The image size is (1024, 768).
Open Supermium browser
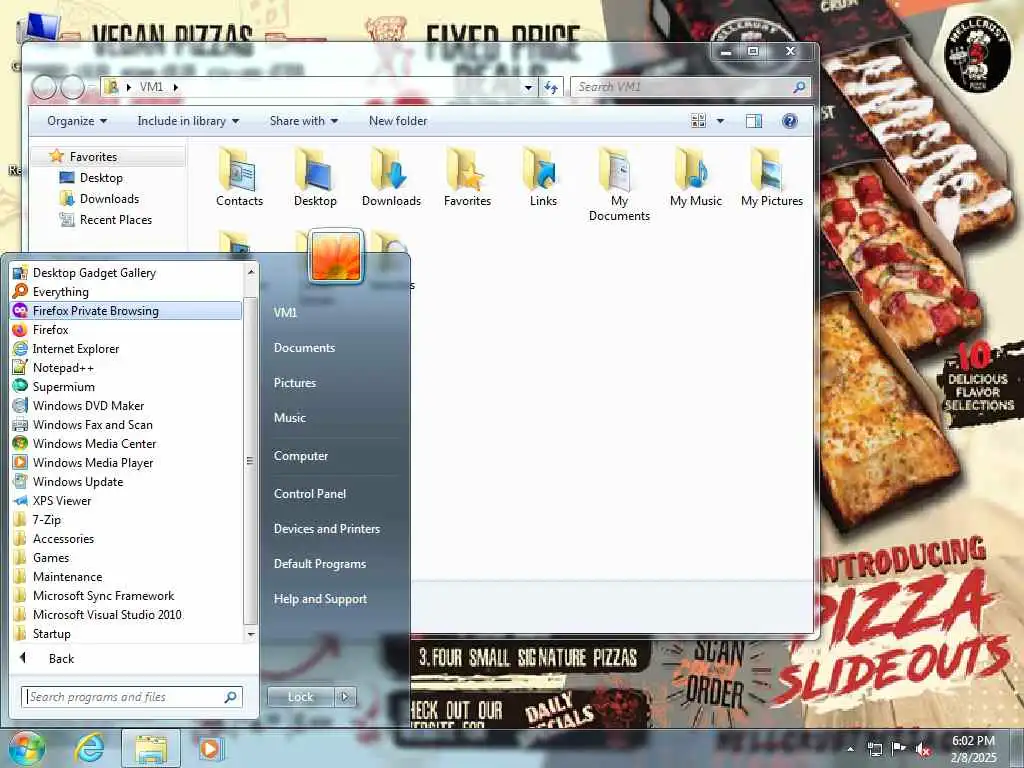(126, 386)
